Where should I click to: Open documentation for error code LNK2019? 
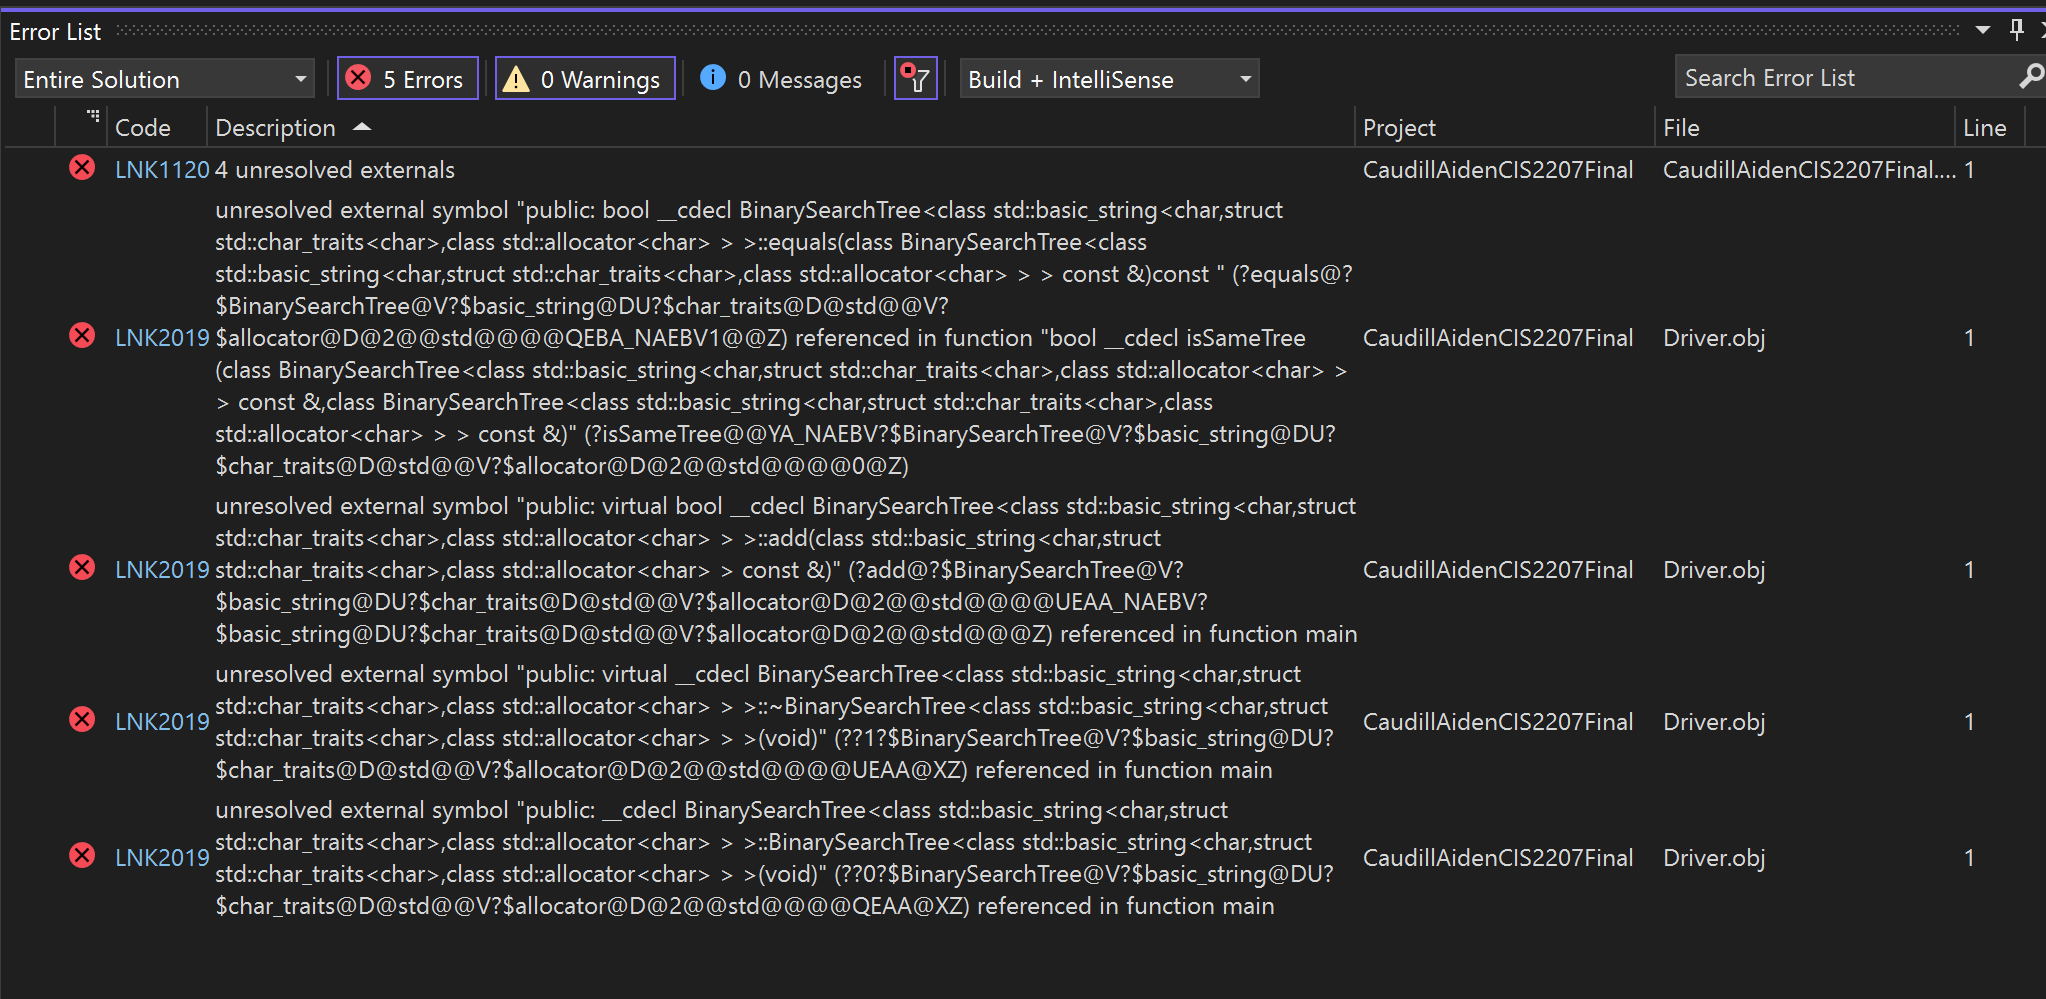pyautogui.click(x=162, y=337)
